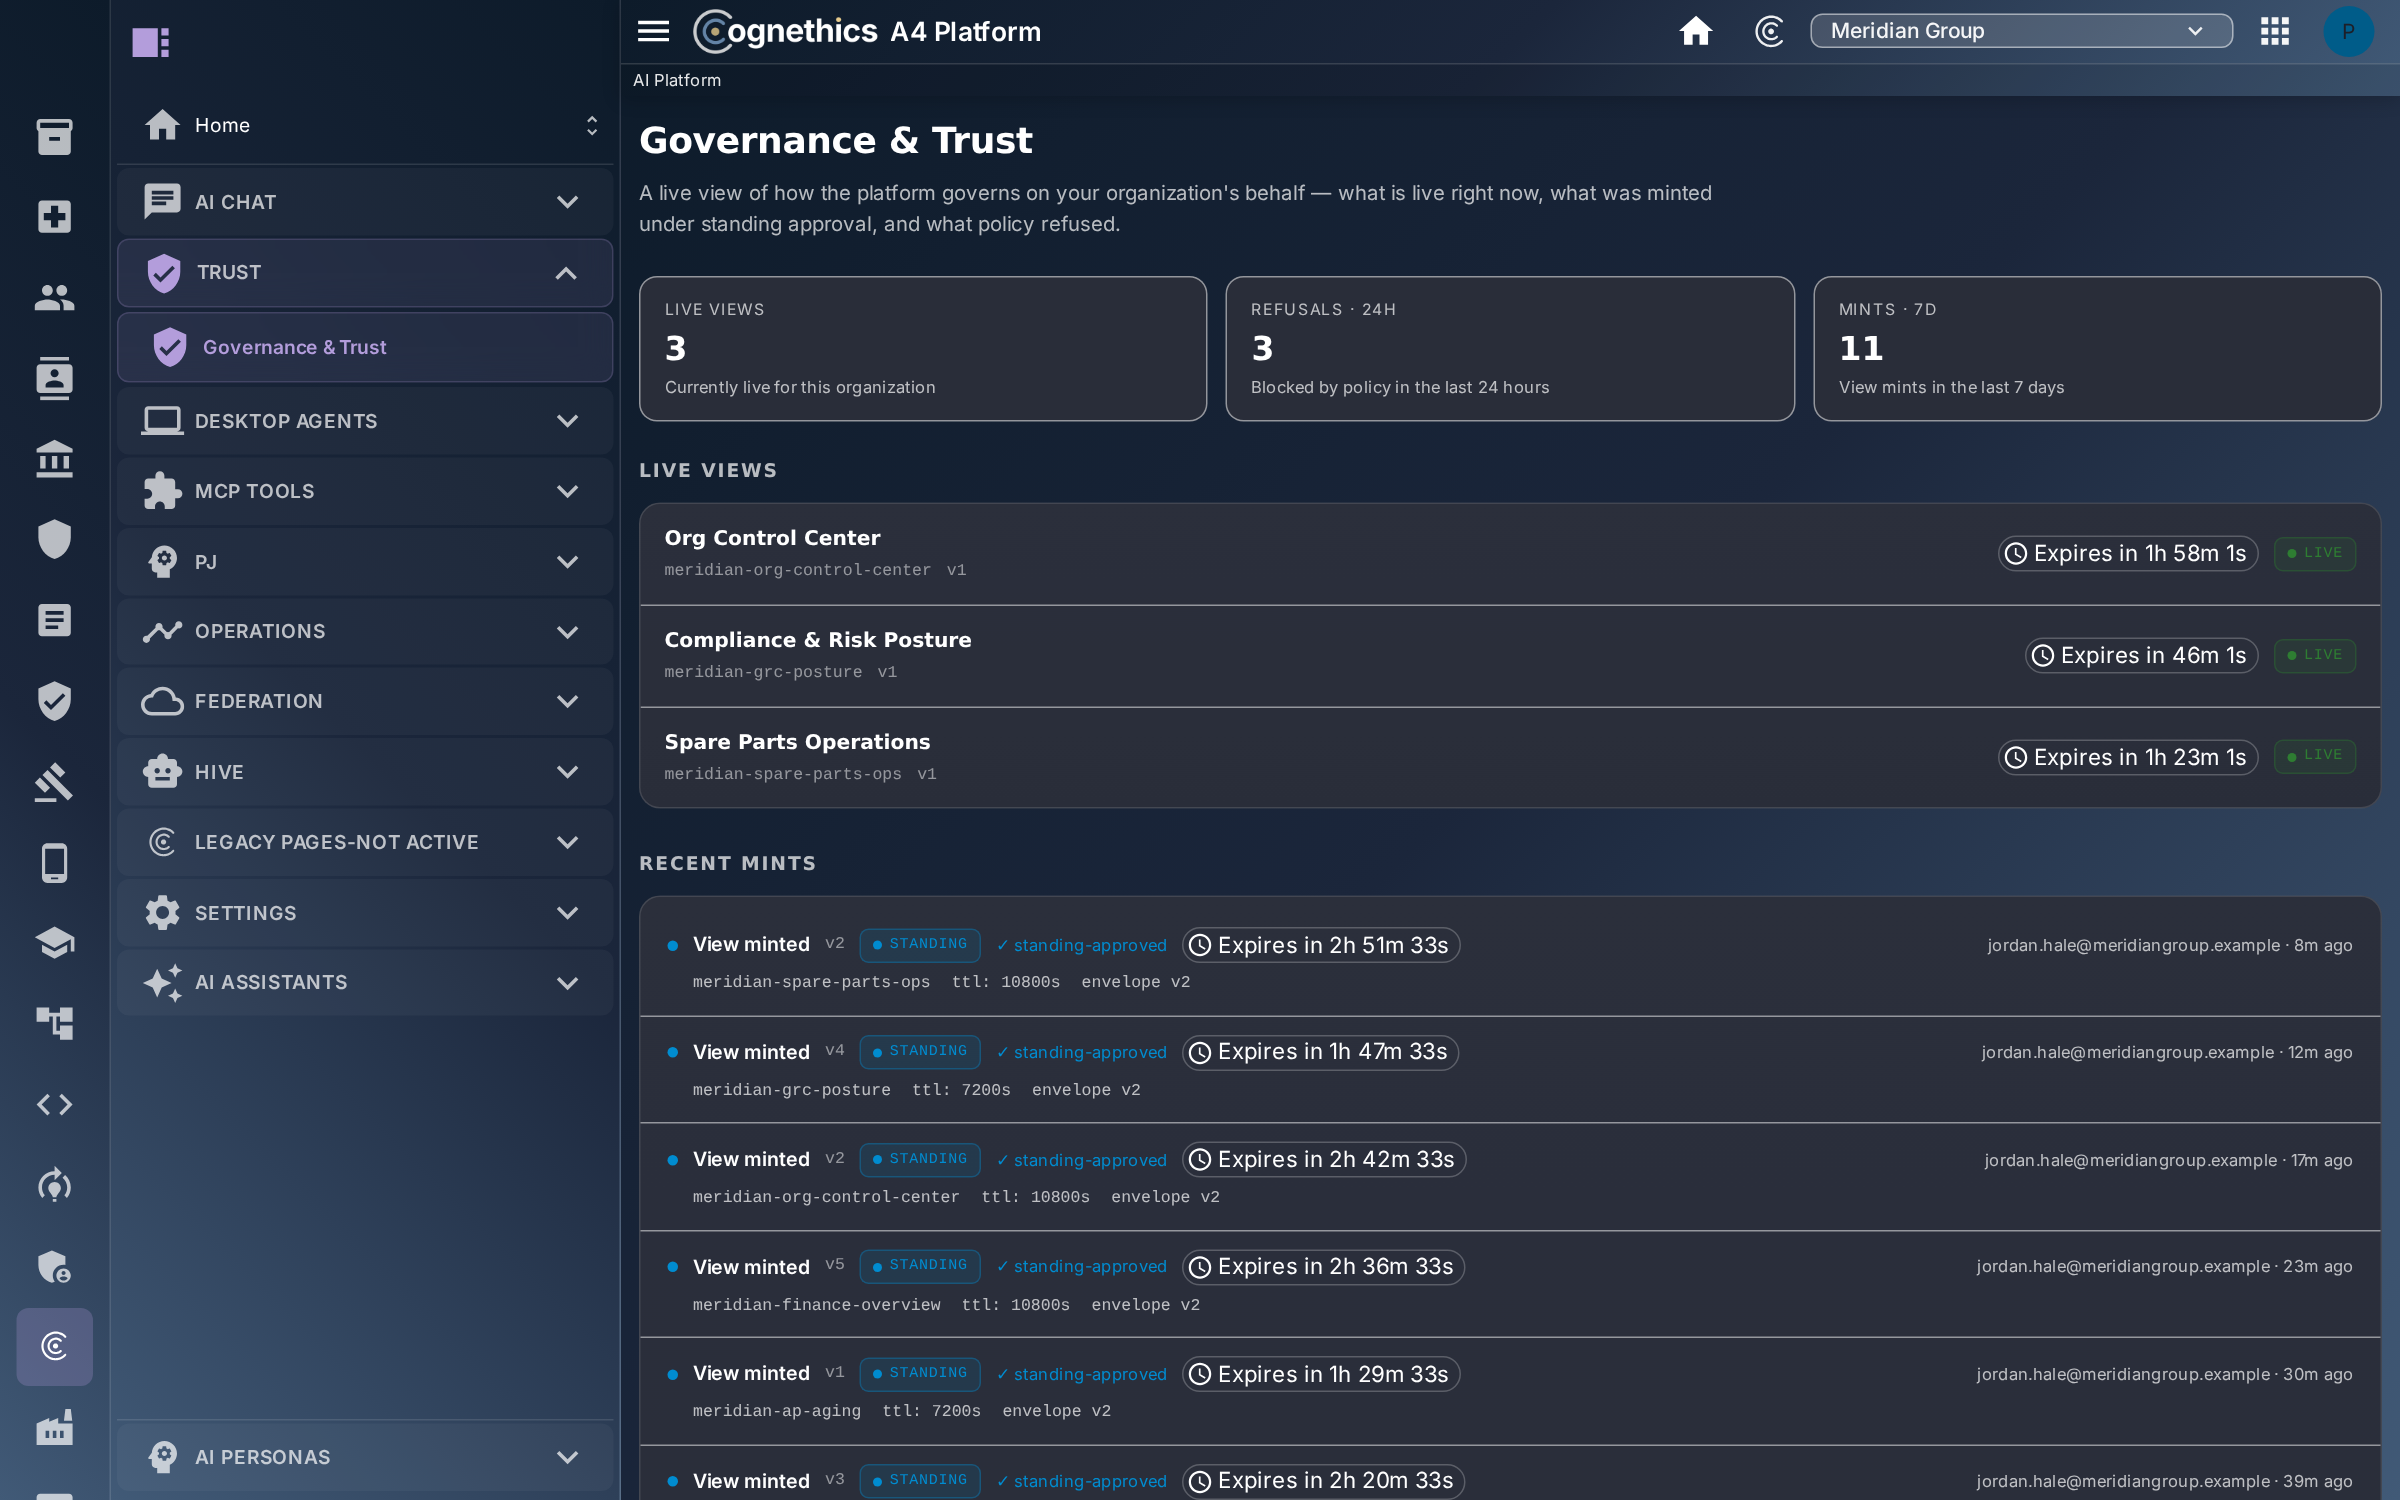This screenshot has width=2400, height=1500.
Task: Click the Mints 7D summary card
Action: click(x=2096, y=348)
